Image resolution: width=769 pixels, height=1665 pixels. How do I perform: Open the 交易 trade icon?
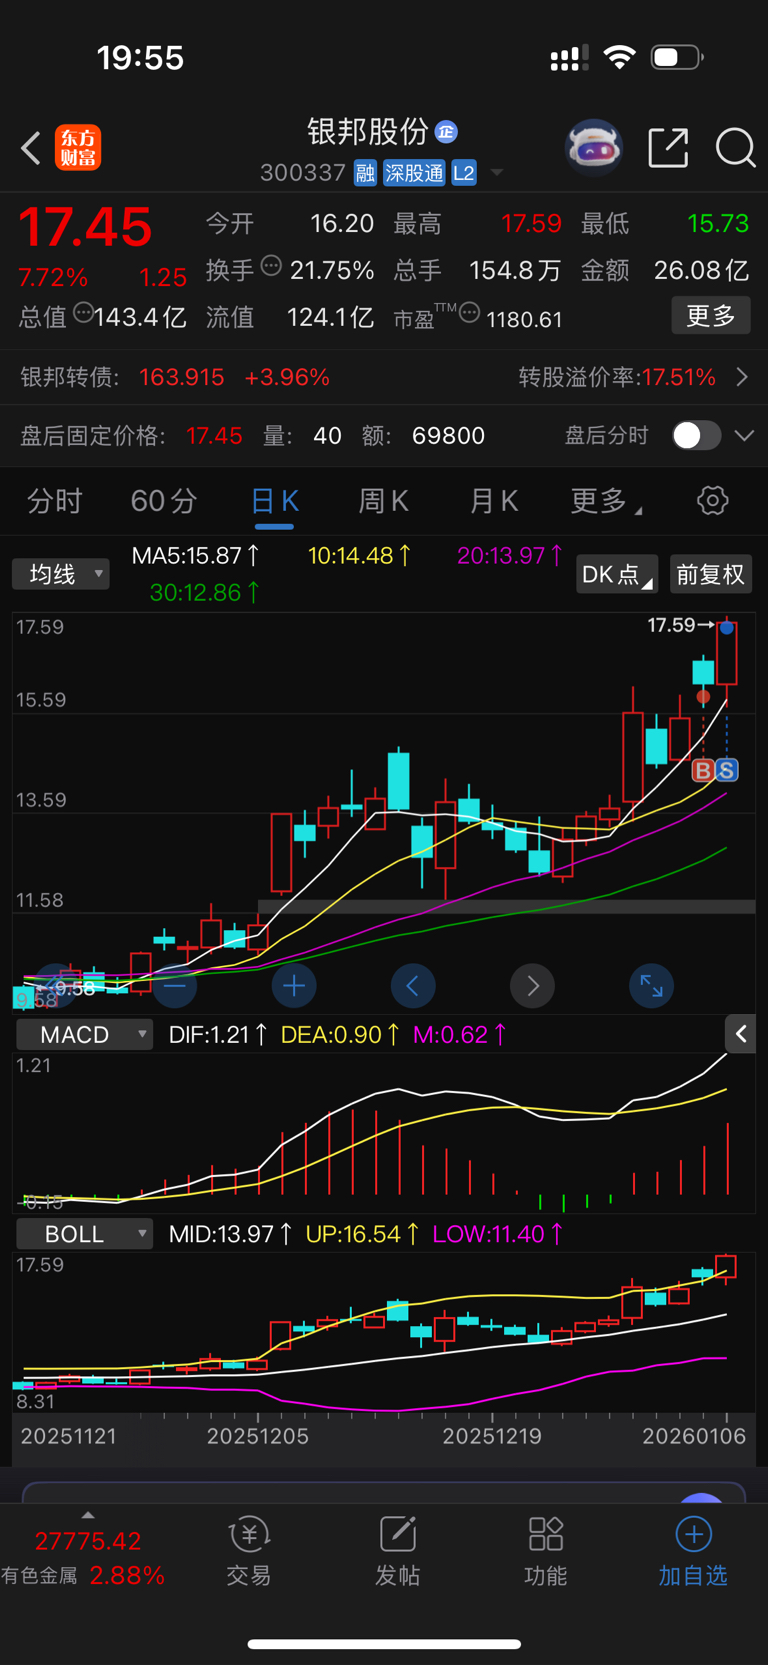248,1552
